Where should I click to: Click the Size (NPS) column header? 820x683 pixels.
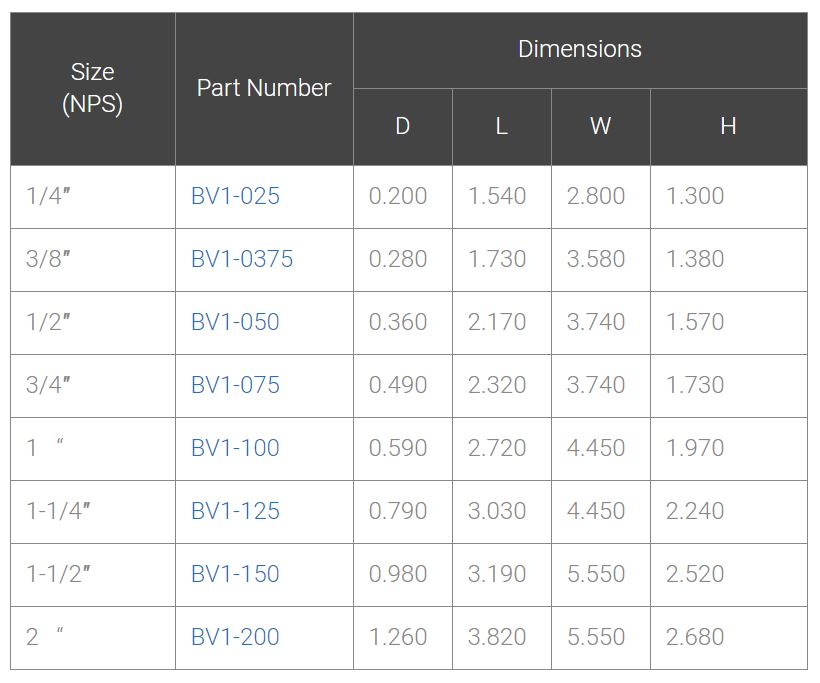click(x=92, y=88)
